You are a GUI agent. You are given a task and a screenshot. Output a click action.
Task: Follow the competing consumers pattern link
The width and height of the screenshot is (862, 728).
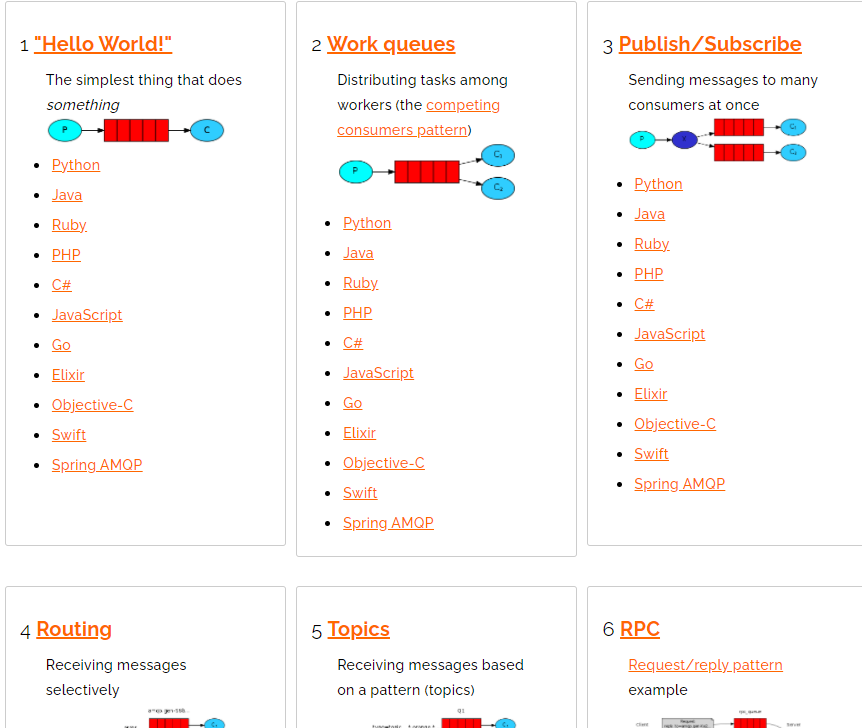(418, 117)
